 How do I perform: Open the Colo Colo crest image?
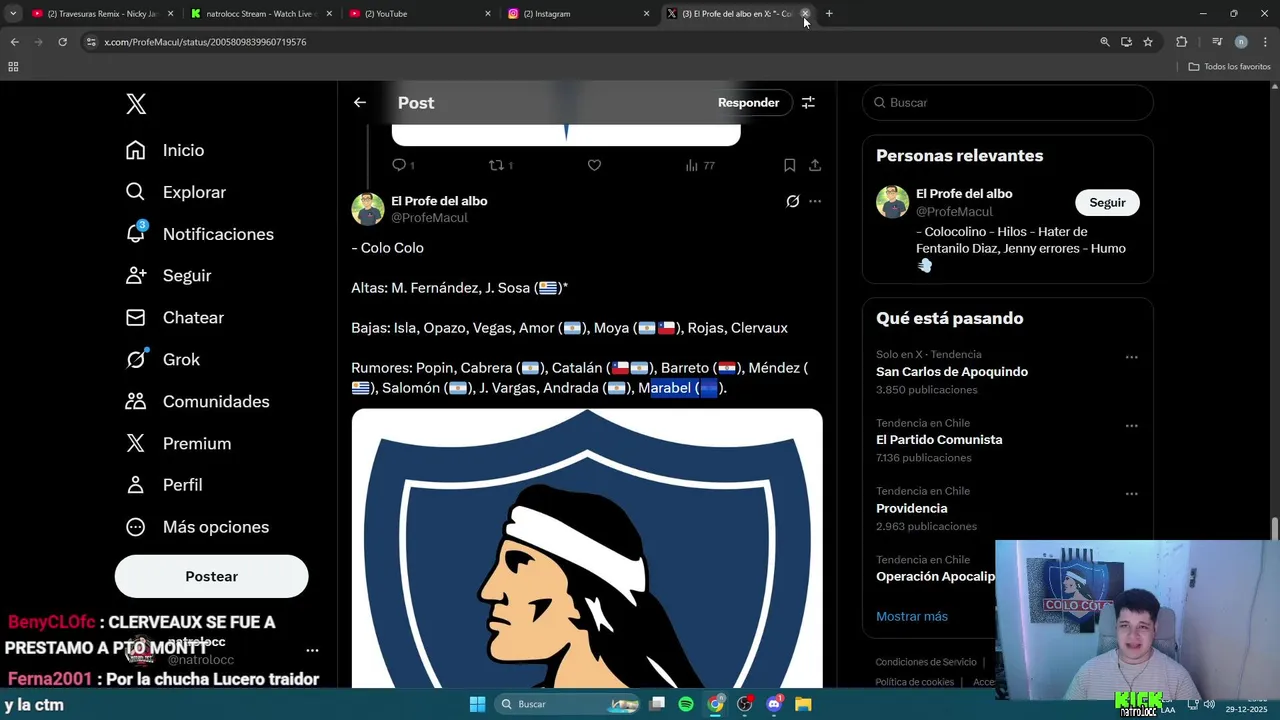click(x=587, y=548)
